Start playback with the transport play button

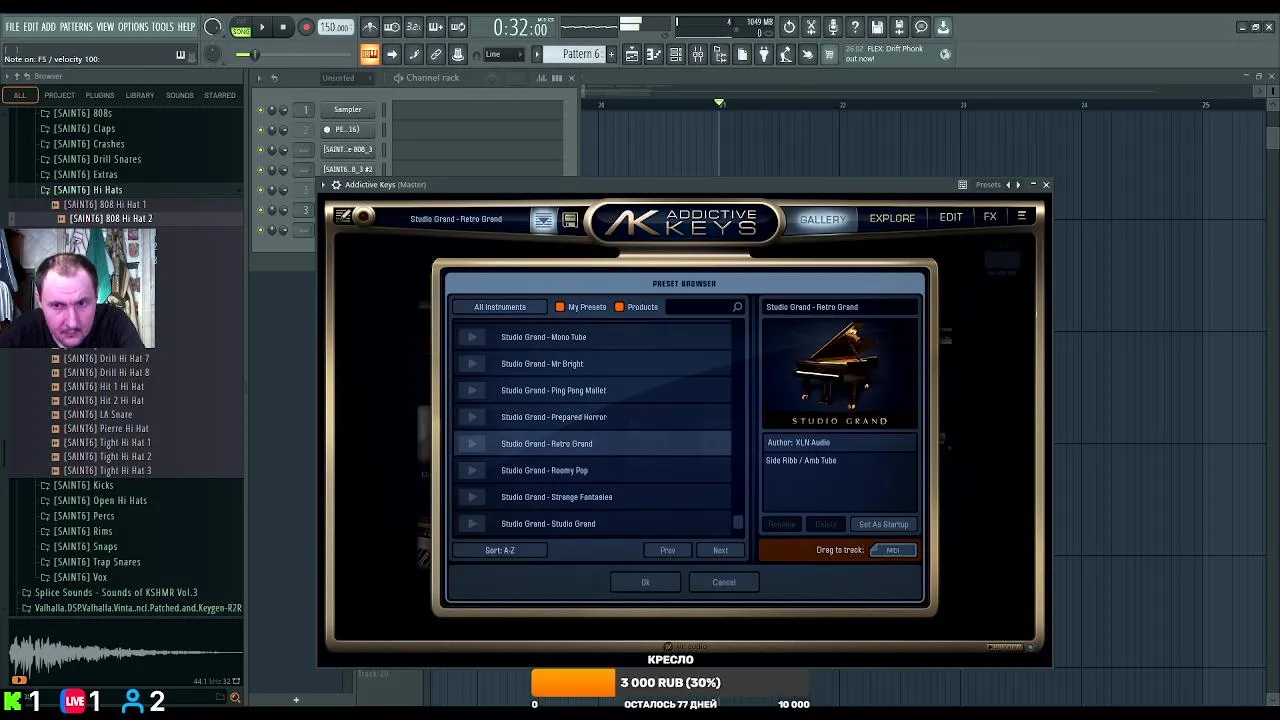click(261, 28)
